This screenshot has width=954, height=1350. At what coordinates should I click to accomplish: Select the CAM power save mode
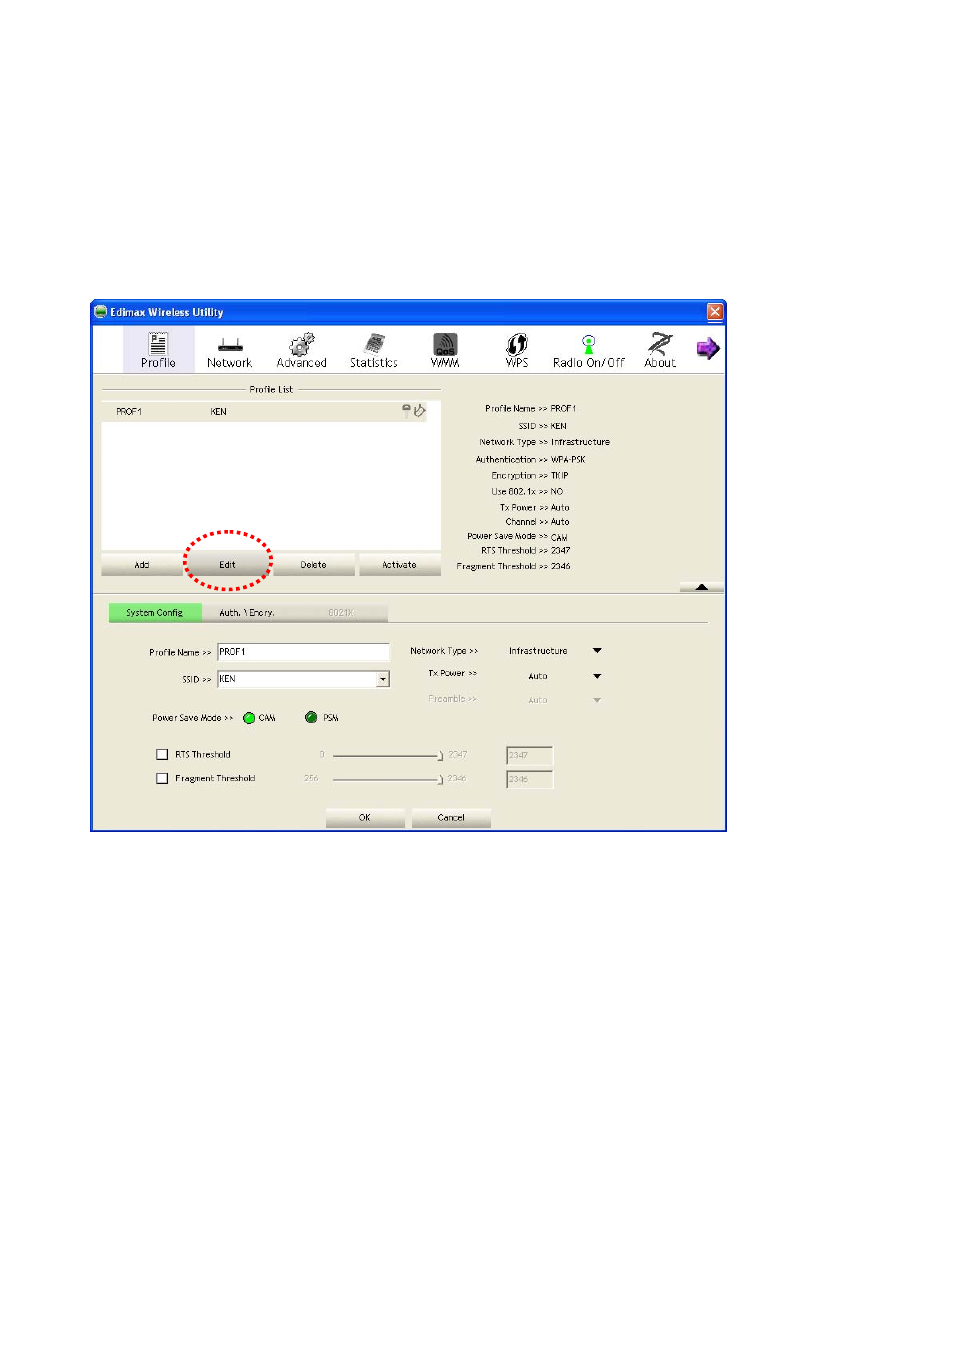(249, 718)
